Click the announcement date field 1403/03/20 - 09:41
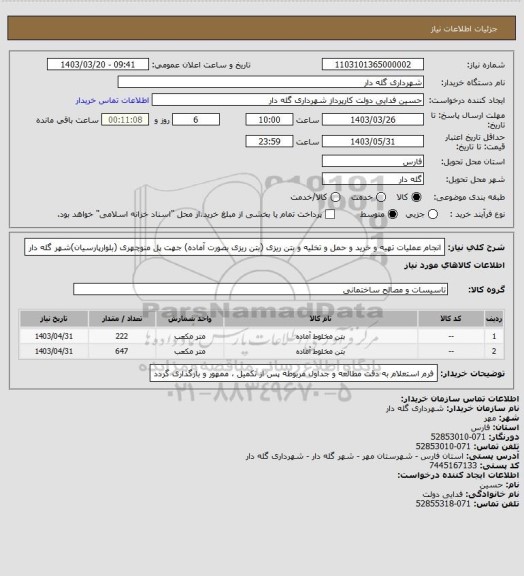The image size is (524, 576). (98, 64)
